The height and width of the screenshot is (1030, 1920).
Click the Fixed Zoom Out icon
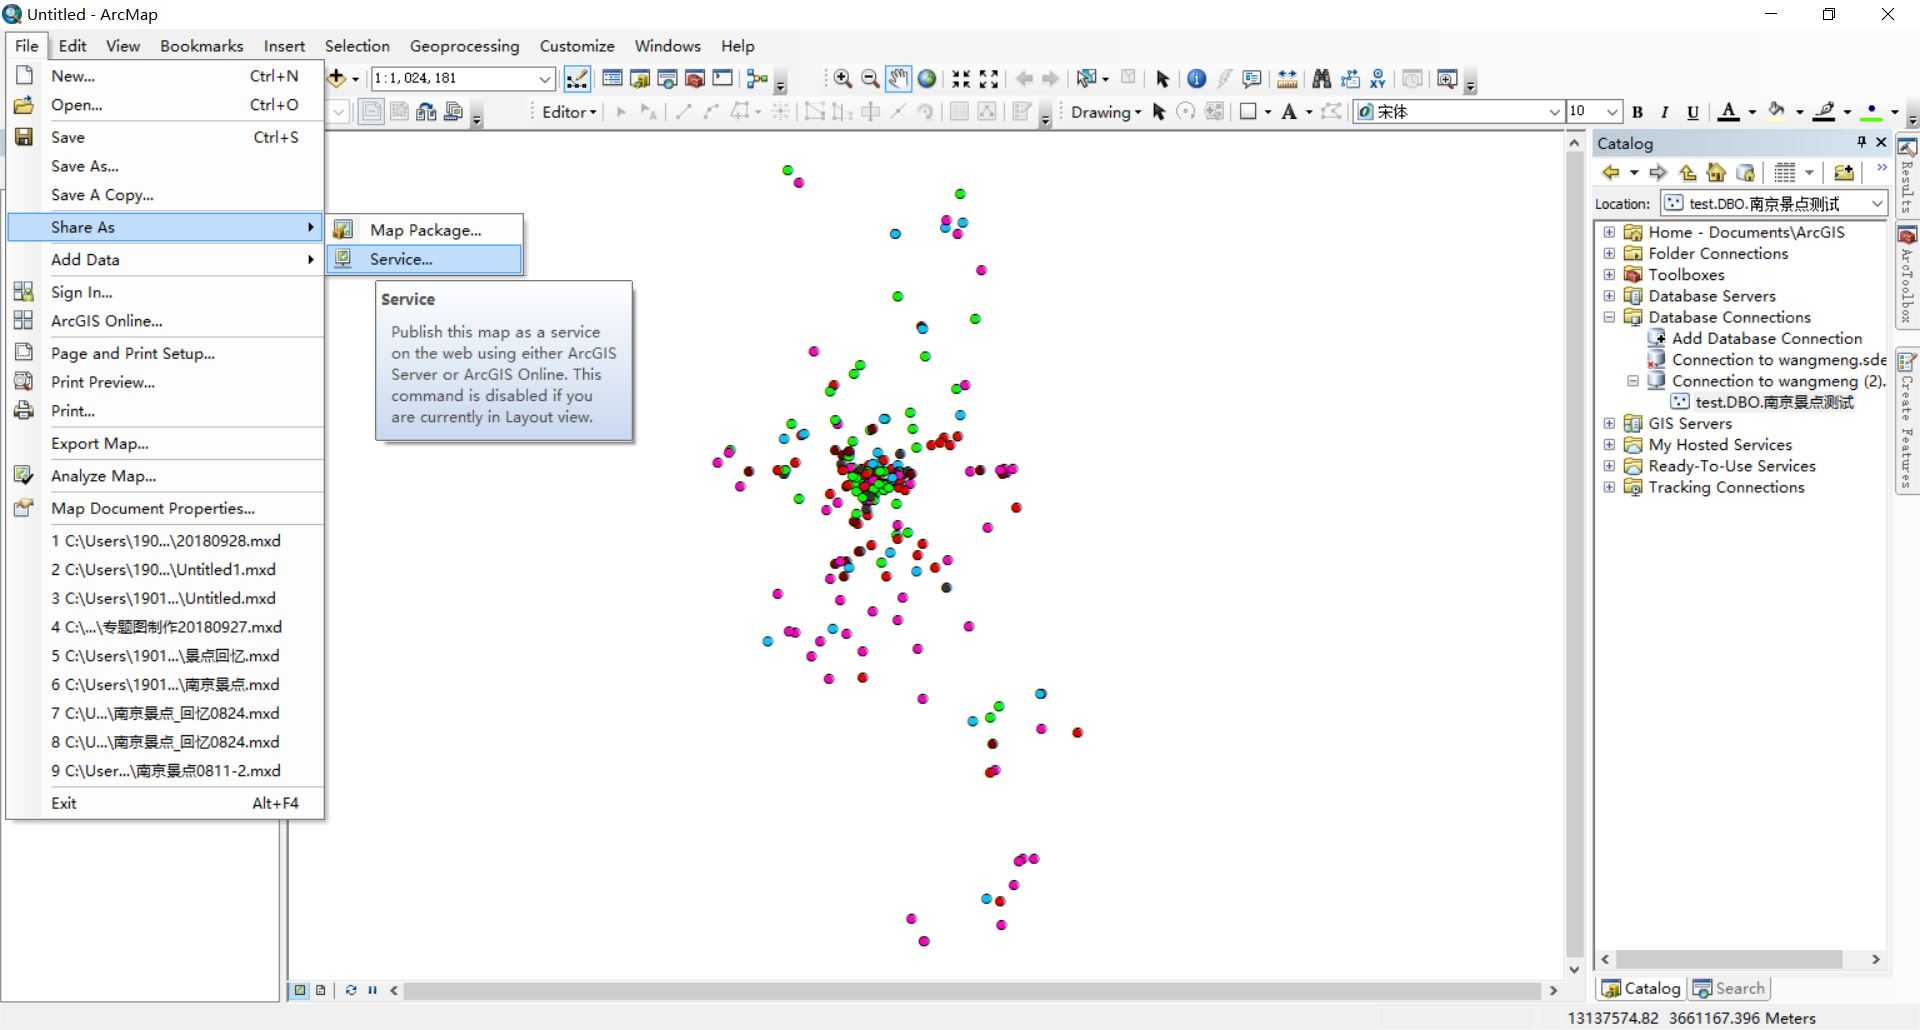pyautogui.click(x=989, y=79)
